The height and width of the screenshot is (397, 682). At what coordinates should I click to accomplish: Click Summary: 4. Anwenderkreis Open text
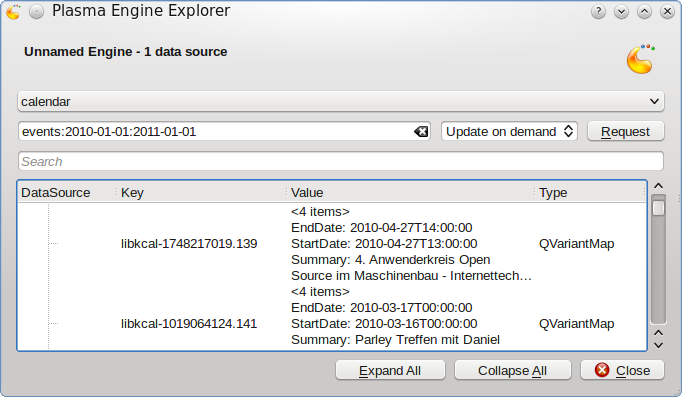click(391, 260)
